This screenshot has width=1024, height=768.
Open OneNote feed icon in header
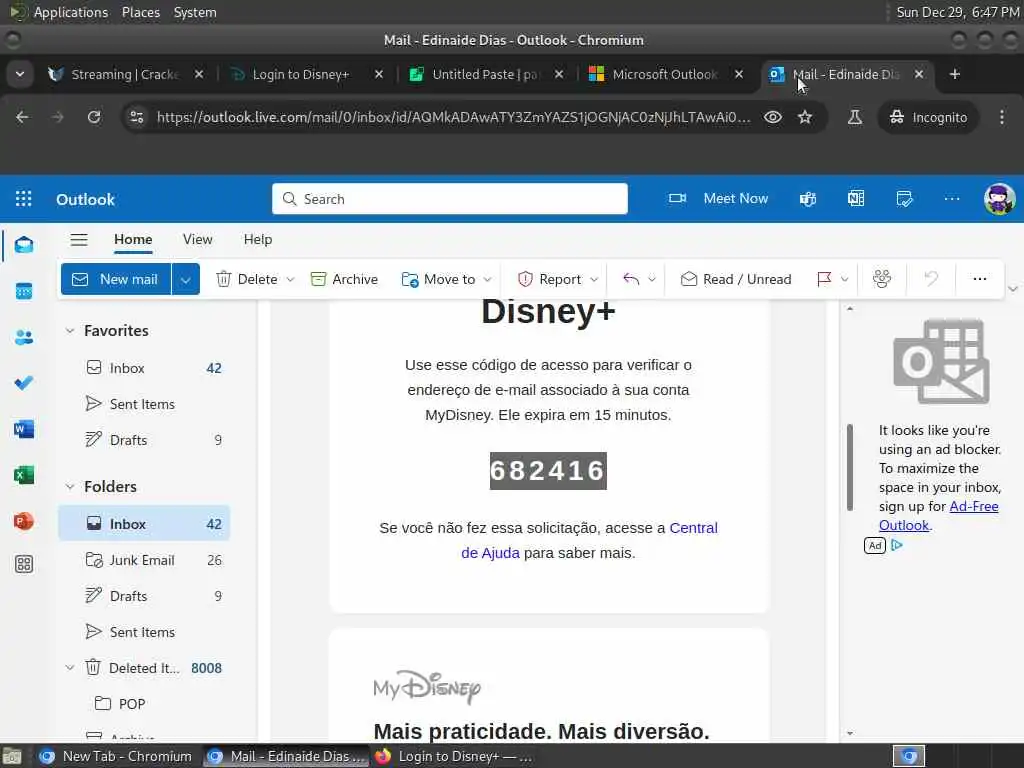[856, 199]
